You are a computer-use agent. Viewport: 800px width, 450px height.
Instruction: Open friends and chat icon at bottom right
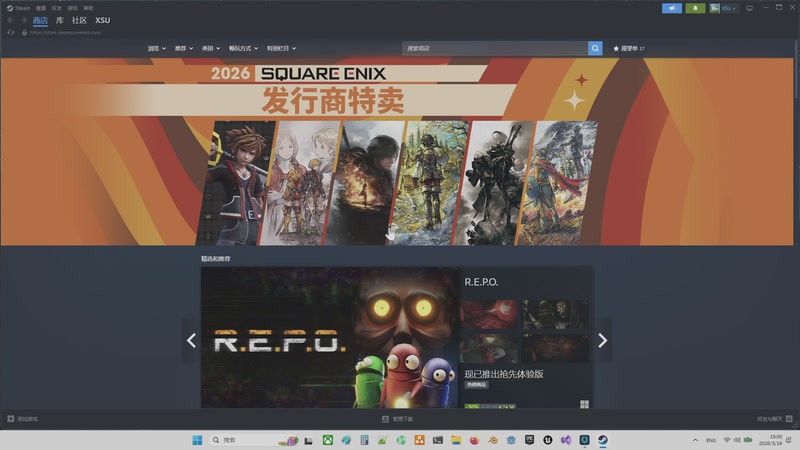pos(789,419)
